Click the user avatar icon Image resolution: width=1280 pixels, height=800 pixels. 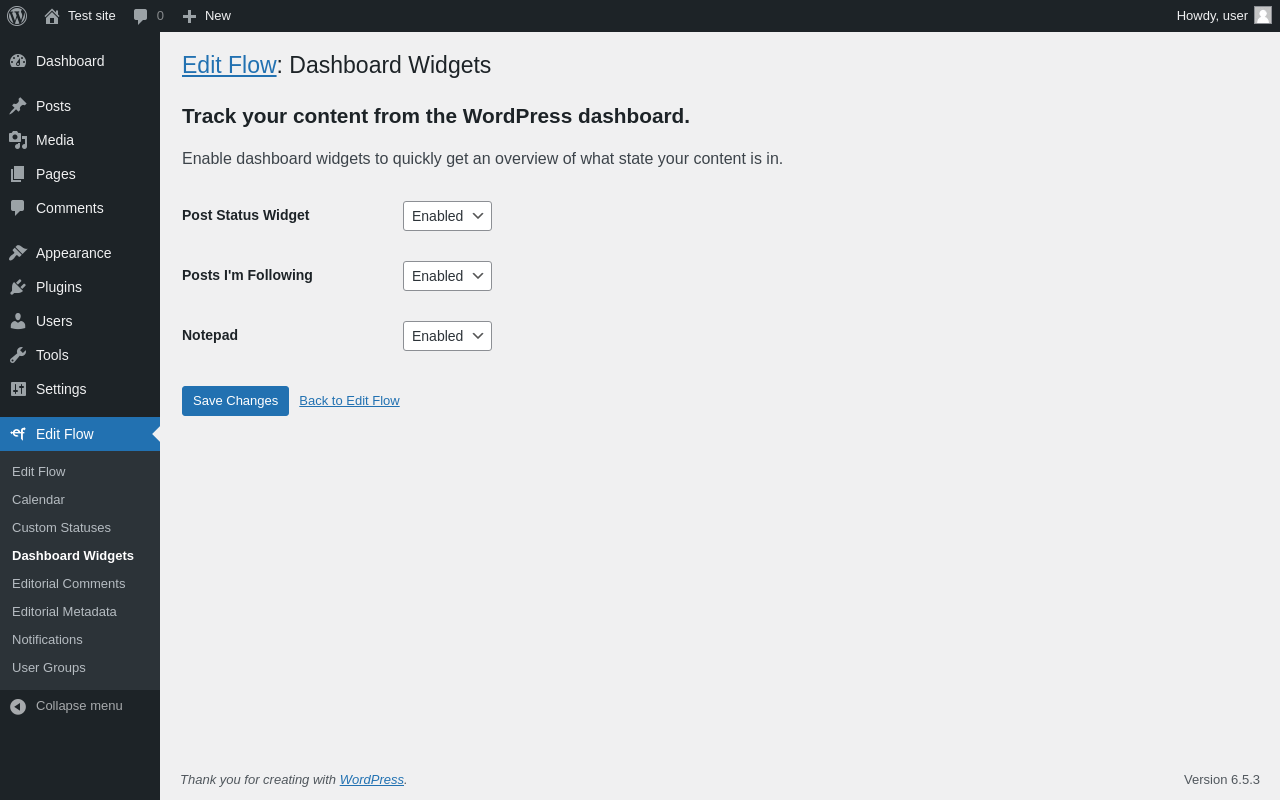click(x=1263, y=15)
